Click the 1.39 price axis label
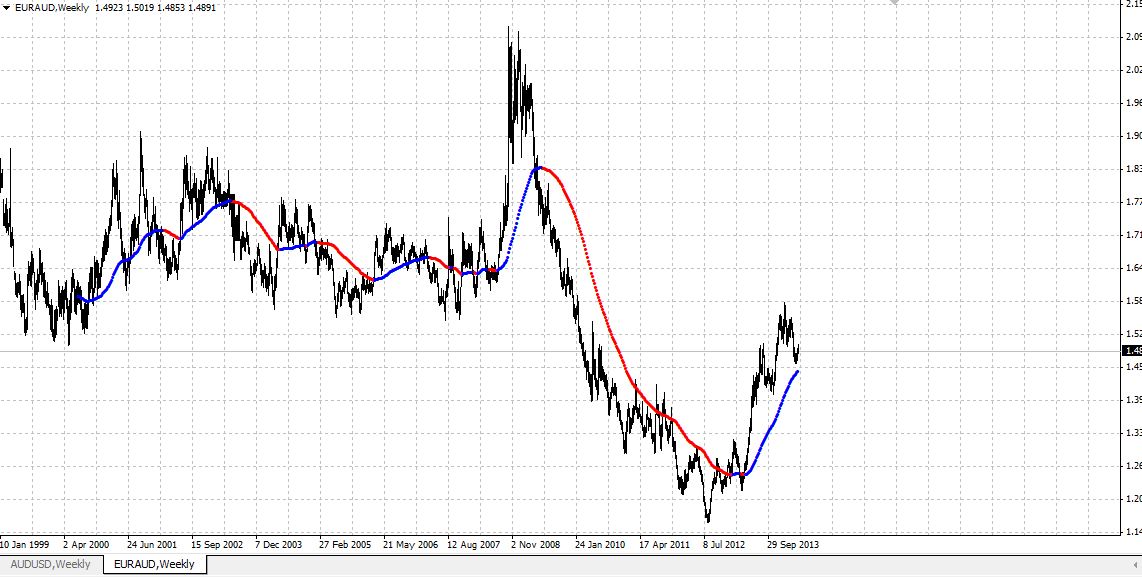Image resolution: width=1142 pixels, height=577 pixels. (1133, 400)
